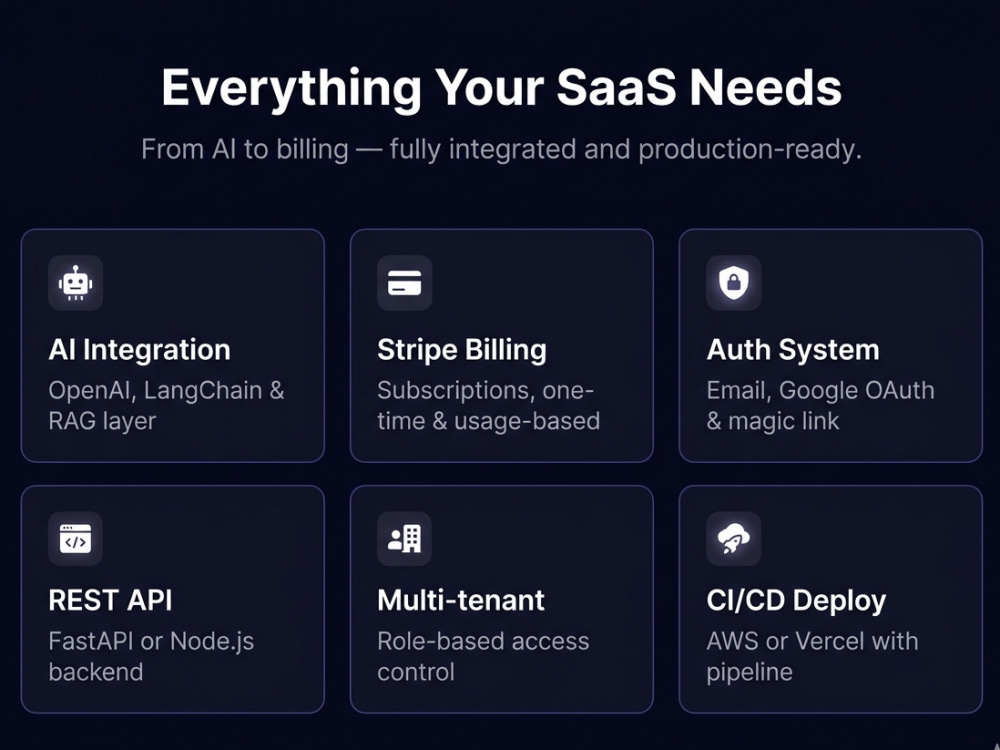Click the credit card icon for Stripe Billing
The height and width of the screenshot is (750, 1000).
[404, 283]
